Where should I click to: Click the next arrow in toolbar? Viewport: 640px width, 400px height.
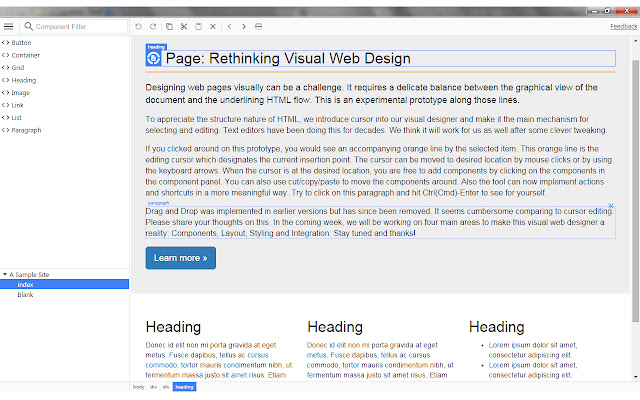[244, 26]
